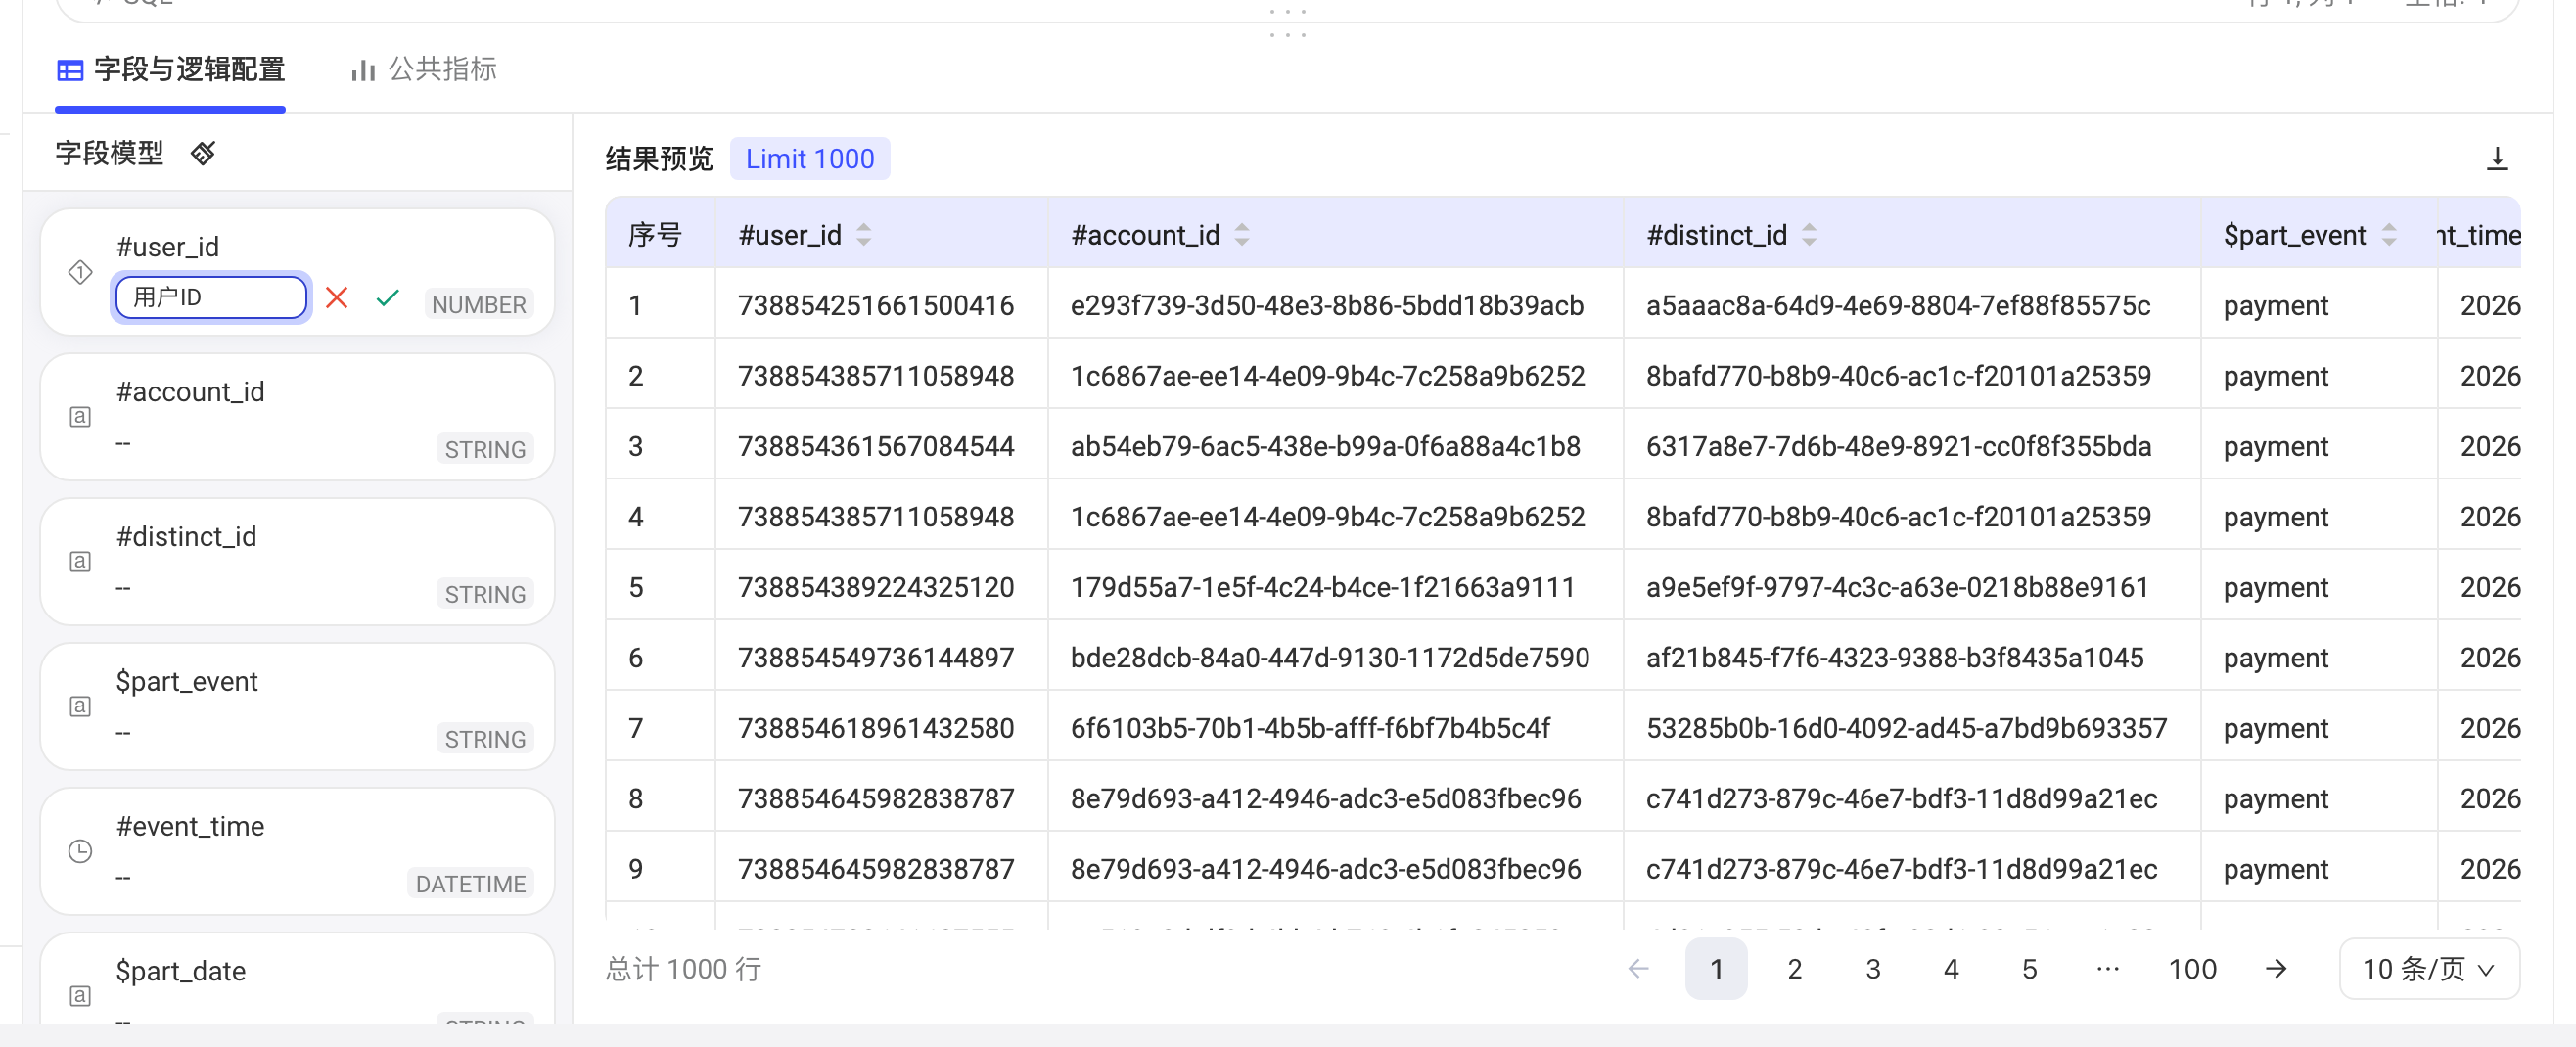Open the 10 条/页 page size dropdown

click(2428, 969)
